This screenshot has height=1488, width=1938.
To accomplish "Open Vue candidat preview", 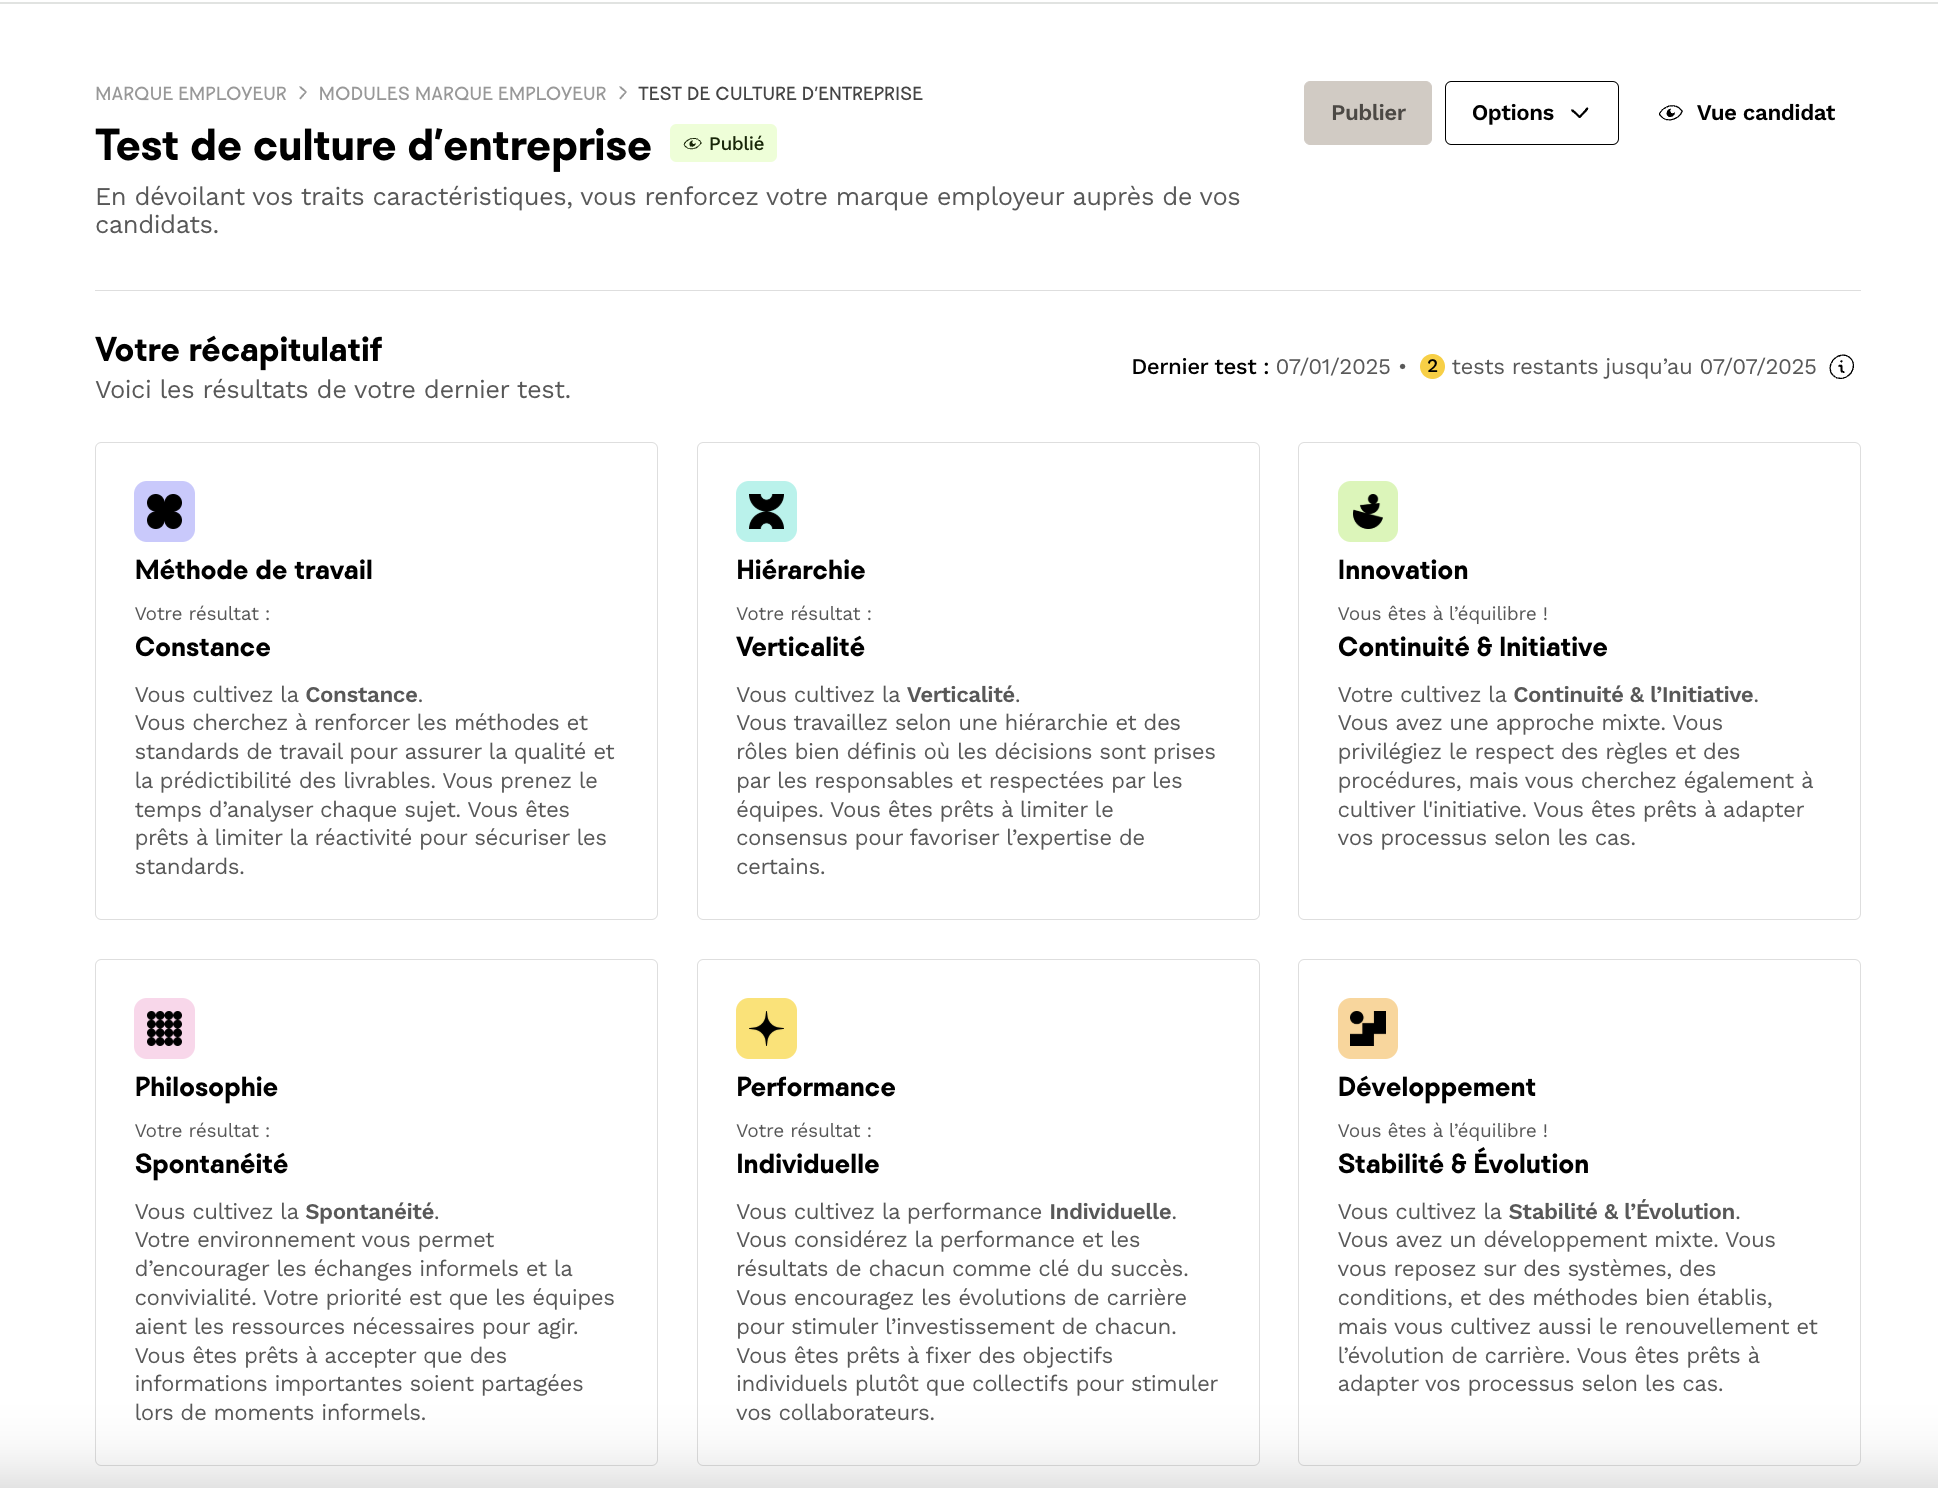I will [1747, 113].
